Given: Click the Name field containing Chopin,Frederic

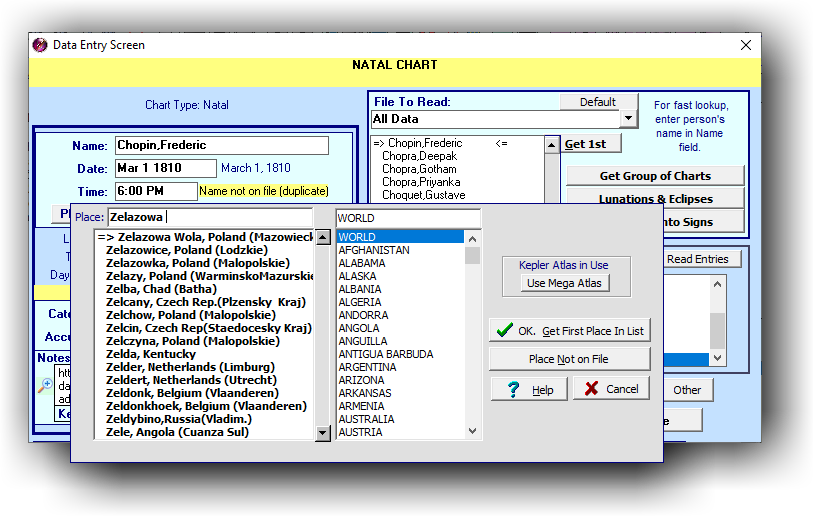Looking at the screenshot, I should (221, 146).
